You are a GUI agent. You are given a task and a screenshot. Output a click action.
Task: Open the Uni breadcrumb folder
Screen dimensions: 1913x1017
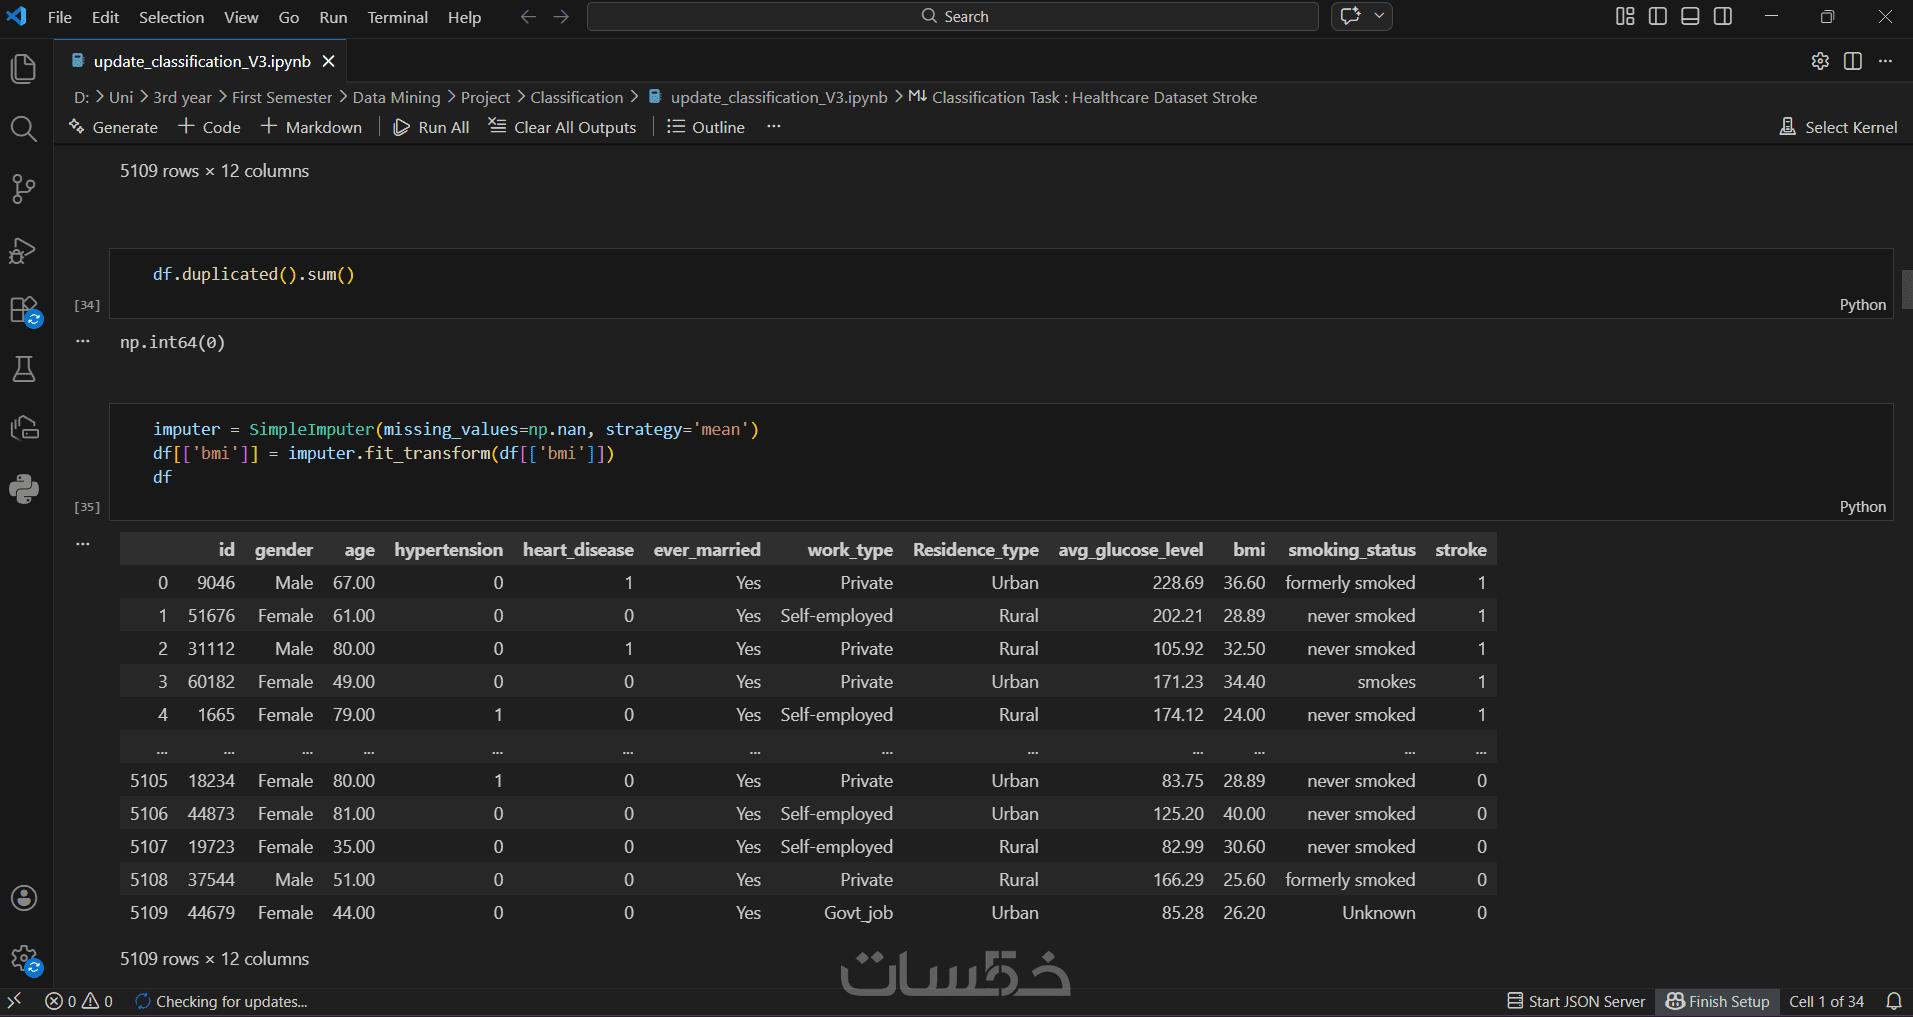coord(120,97)
